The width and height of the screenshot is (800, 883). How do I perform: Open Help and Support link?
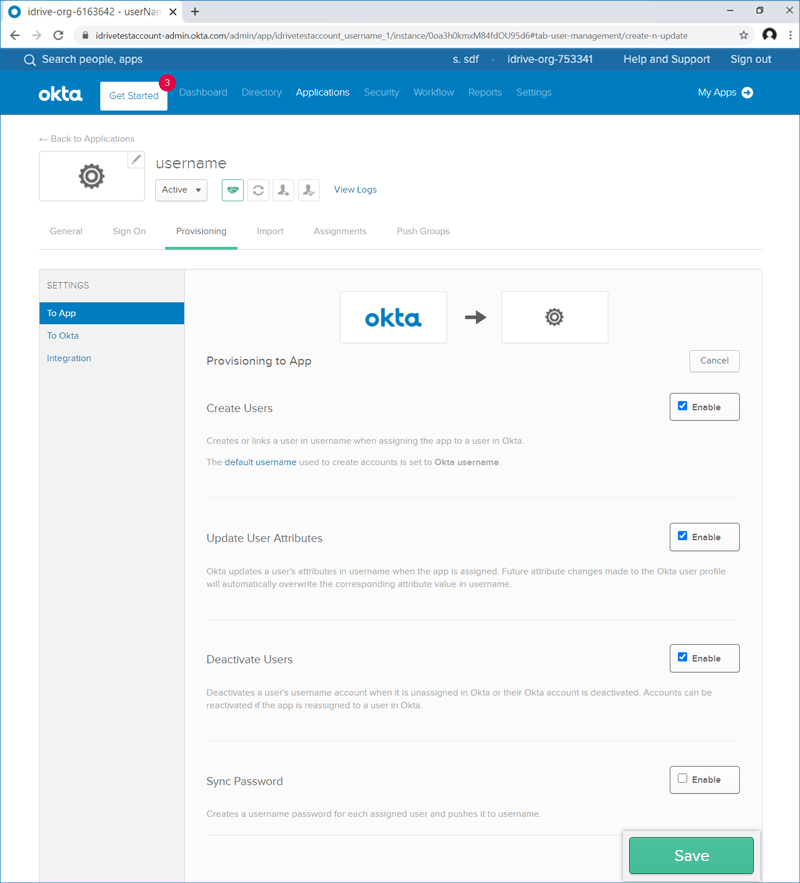[667, 59]
